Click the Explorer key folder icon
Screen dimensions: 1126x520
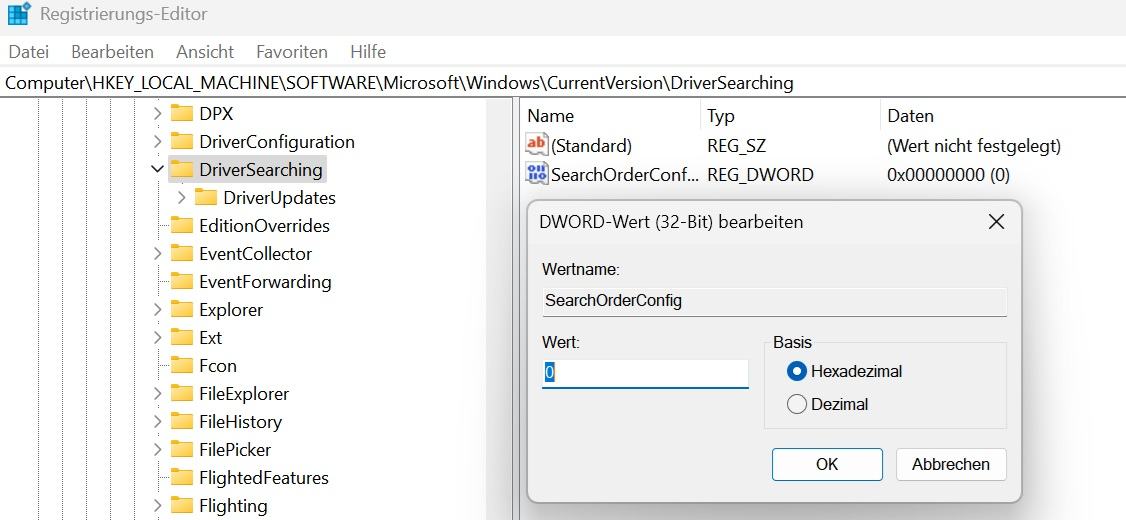181,309
